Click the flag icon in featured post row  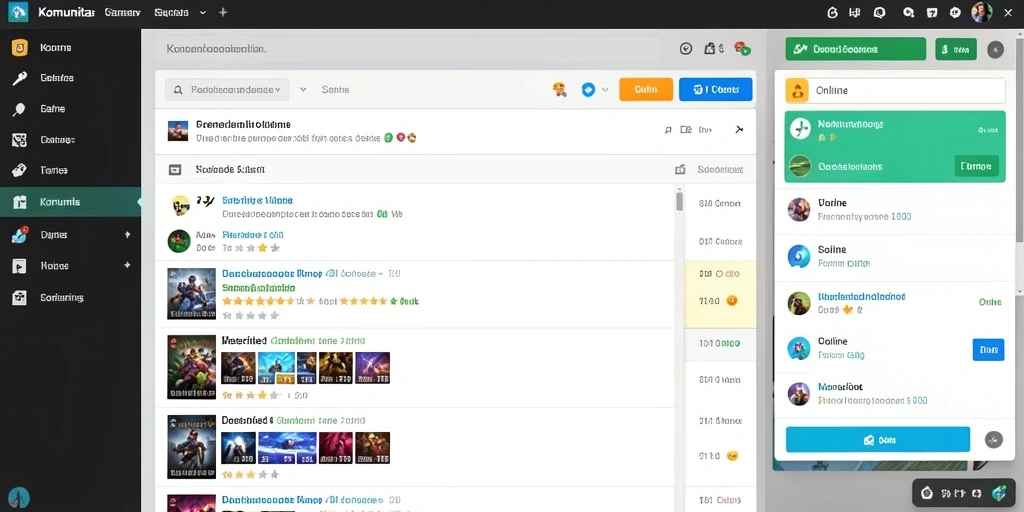[x=667, y=130]
